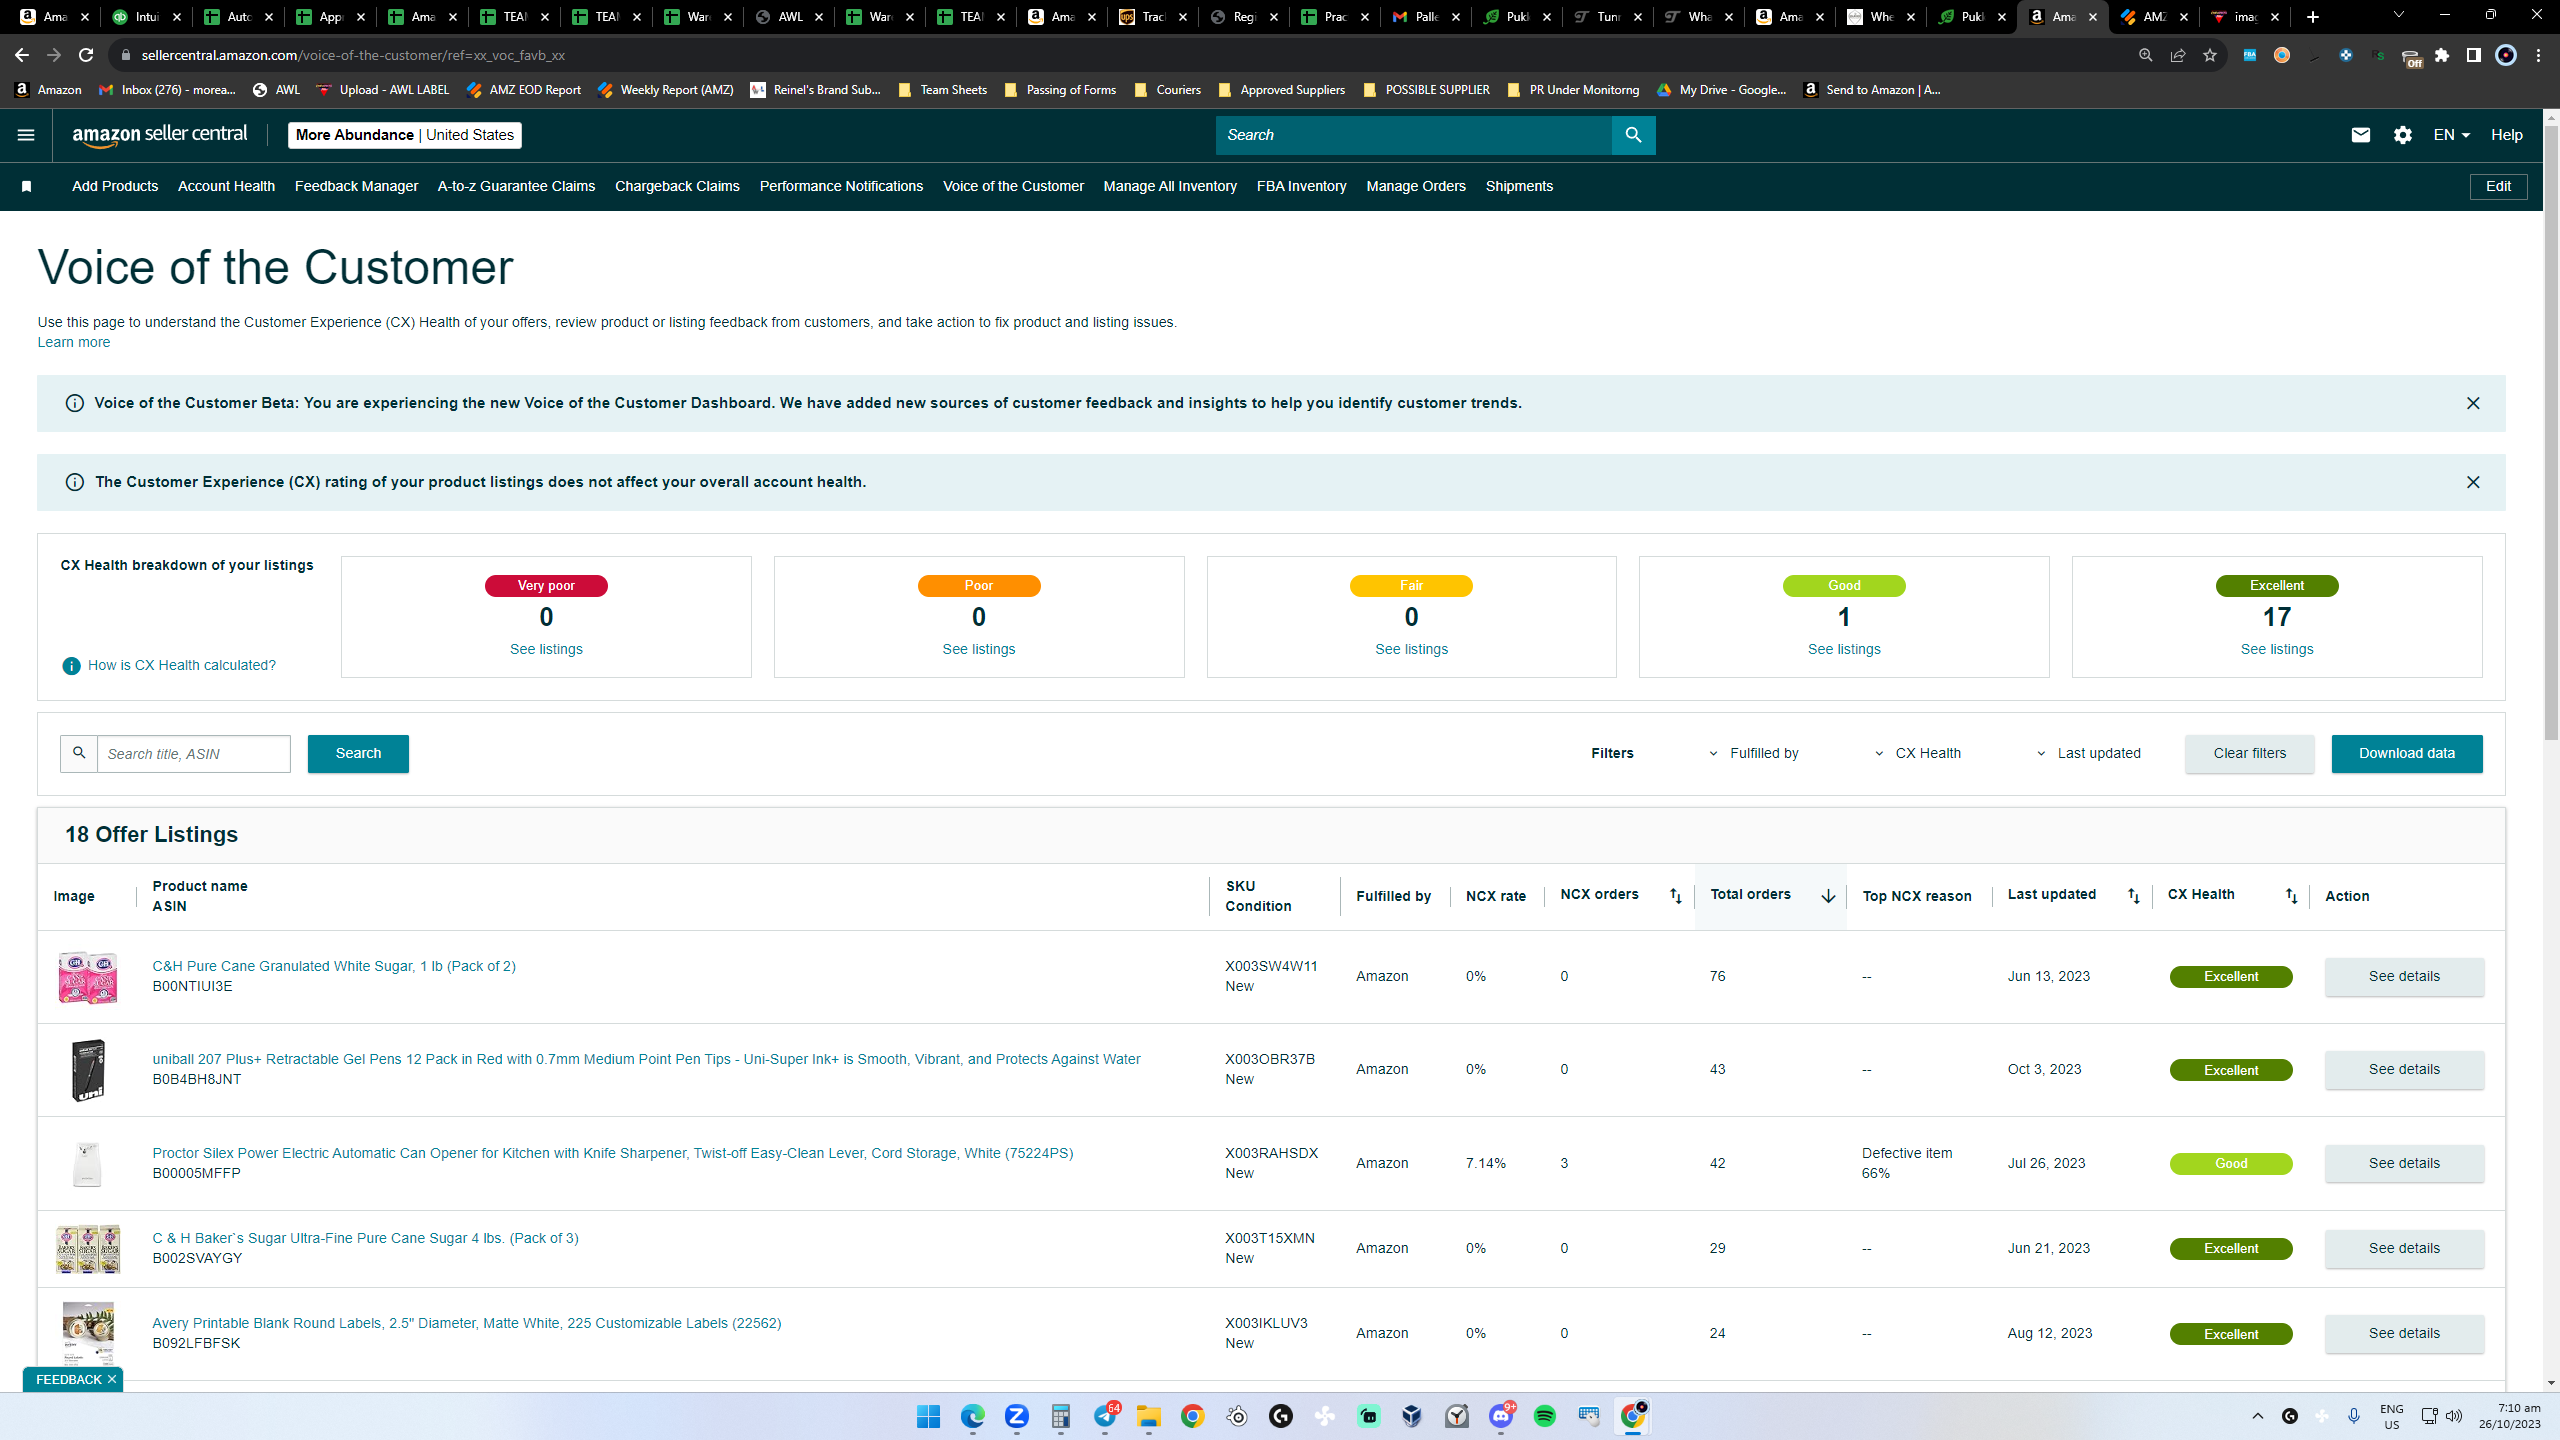Expand the CX Health filter dropdown
The width and height of the screenshot is (2560, 1440).
point(1918,754)
